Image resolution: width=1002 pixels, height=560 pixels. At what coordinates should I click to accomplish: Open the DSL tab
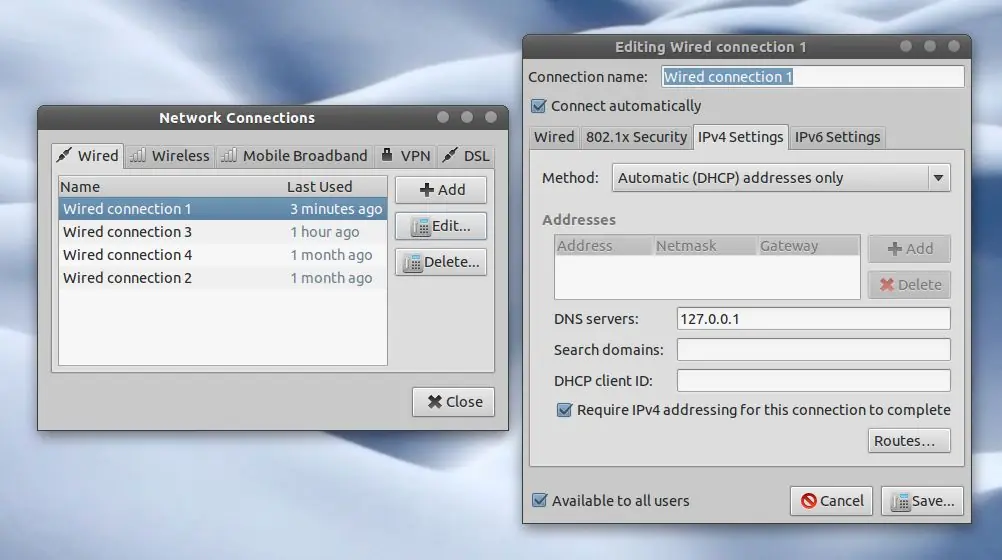[465, 156]
